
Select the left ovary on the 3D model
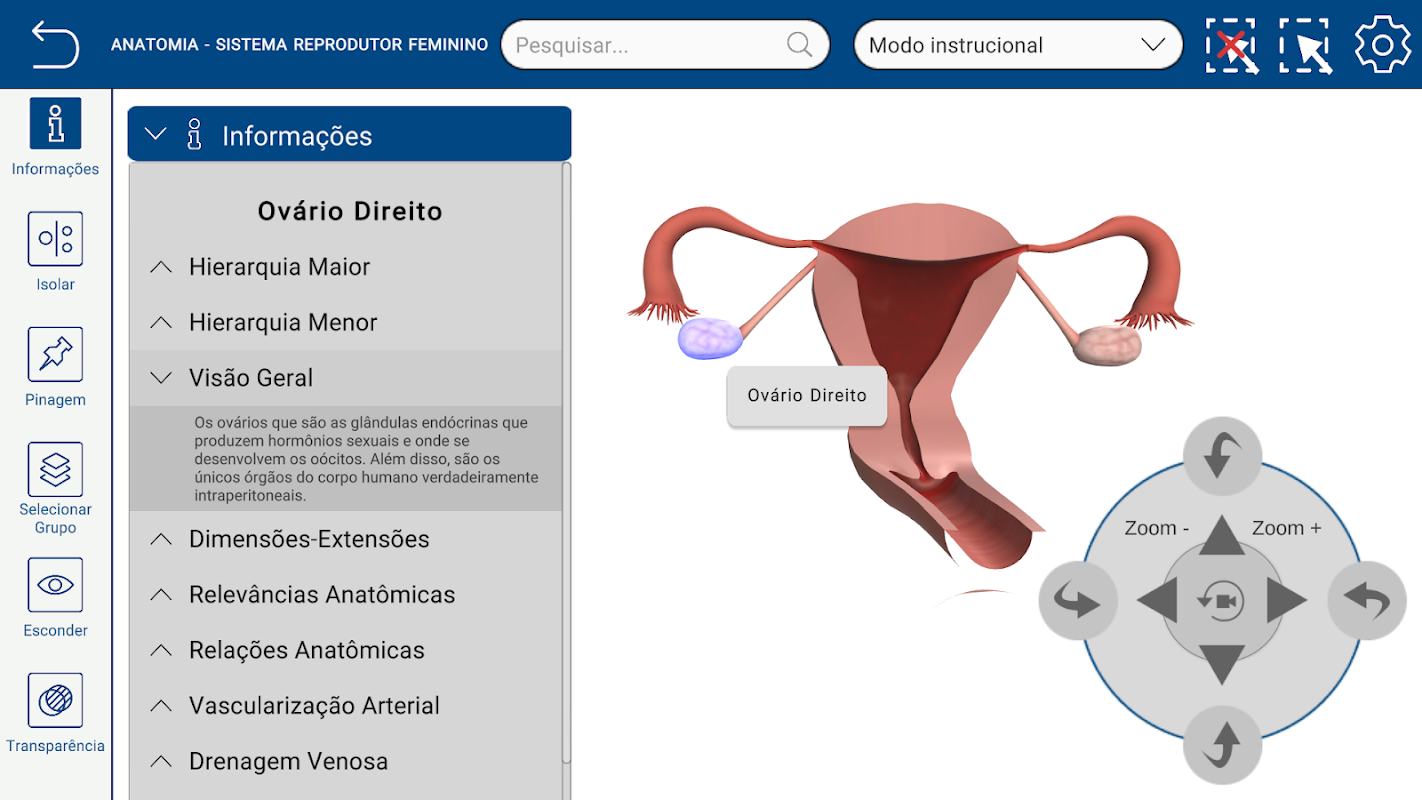tap(1107, 344)
